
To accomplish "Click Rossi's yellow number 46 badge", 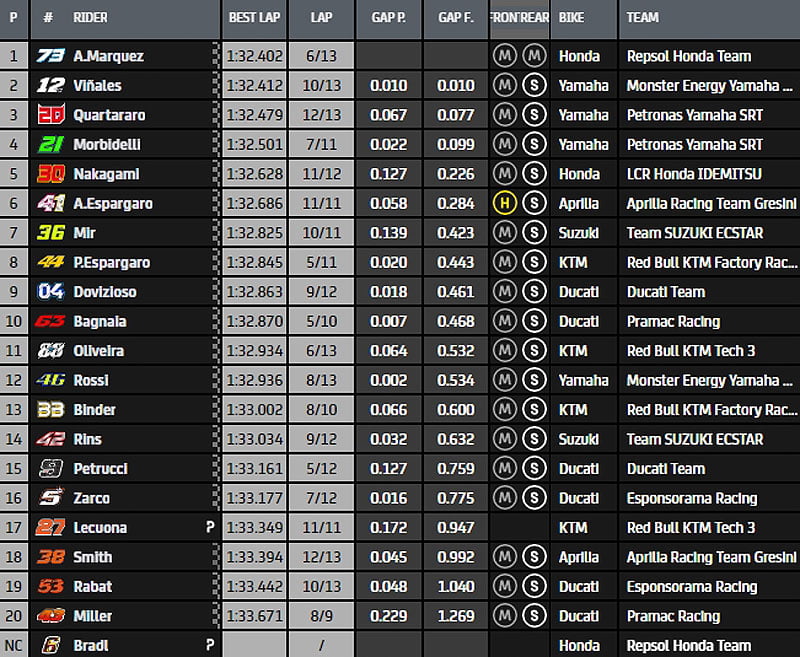I will pyautogui.click(x=50, y=380).
